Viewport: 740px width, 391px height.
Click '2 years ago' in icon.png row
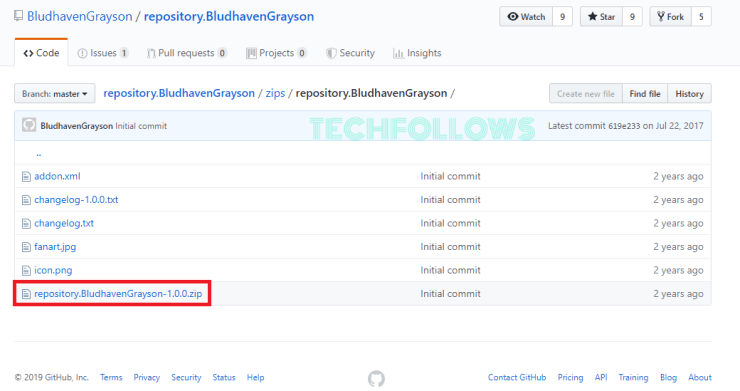point(678,270)
